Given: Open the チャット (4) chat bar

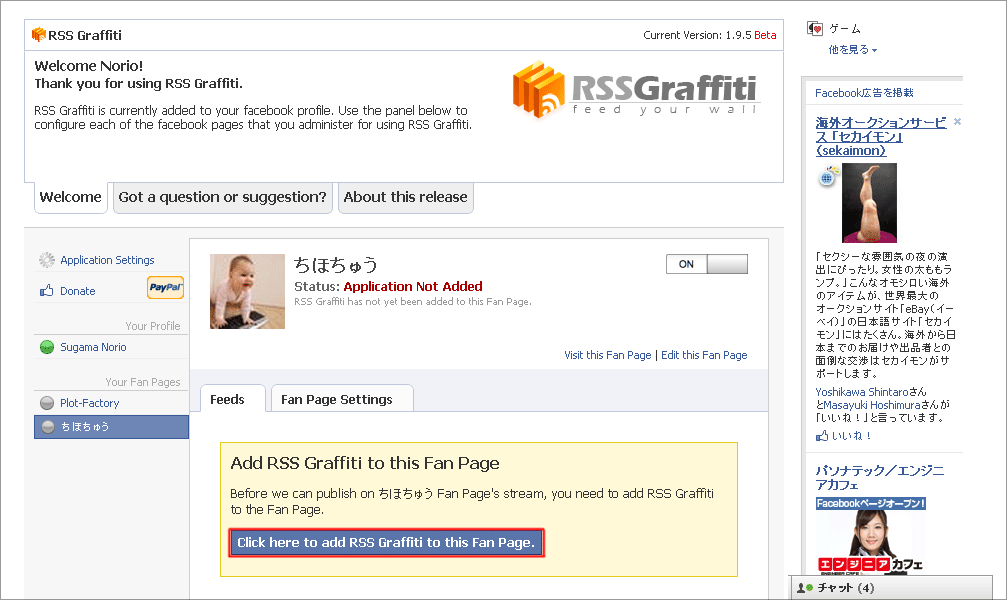Looking at the screenshot, I should (891, 588).
